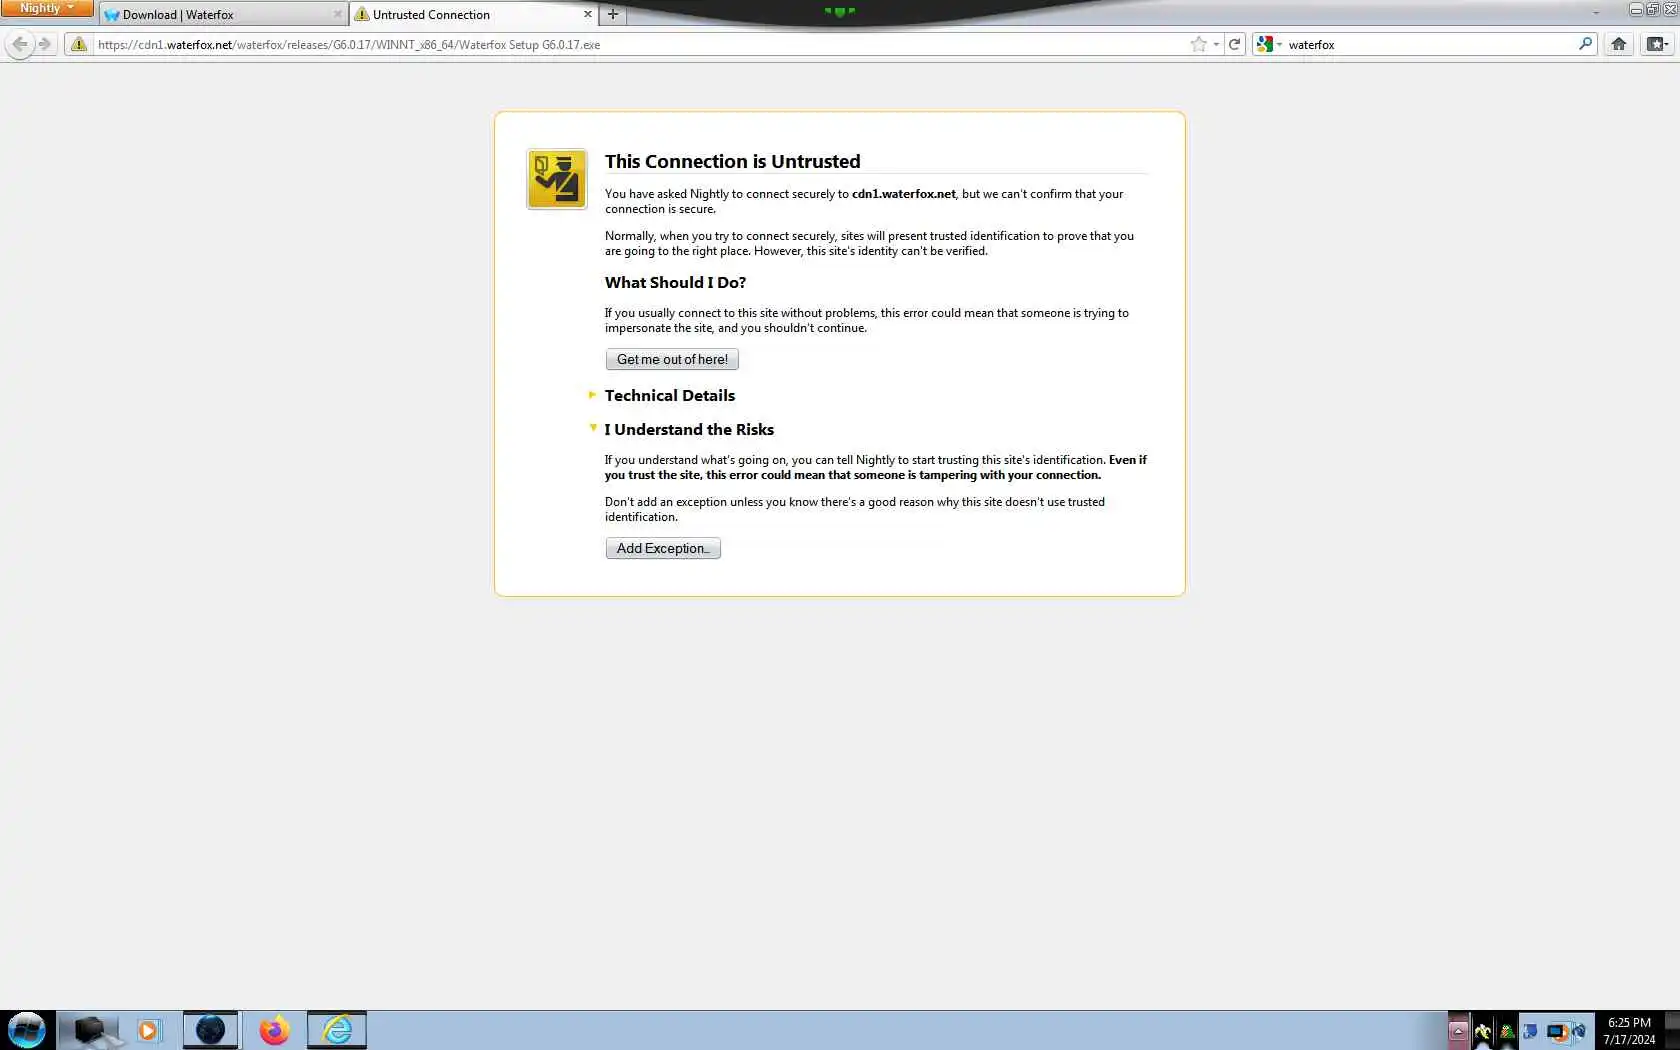Viewport: 1680px width, 1050px height.
Task: Click the green figure tray icon
Action: [1506, 1031]
